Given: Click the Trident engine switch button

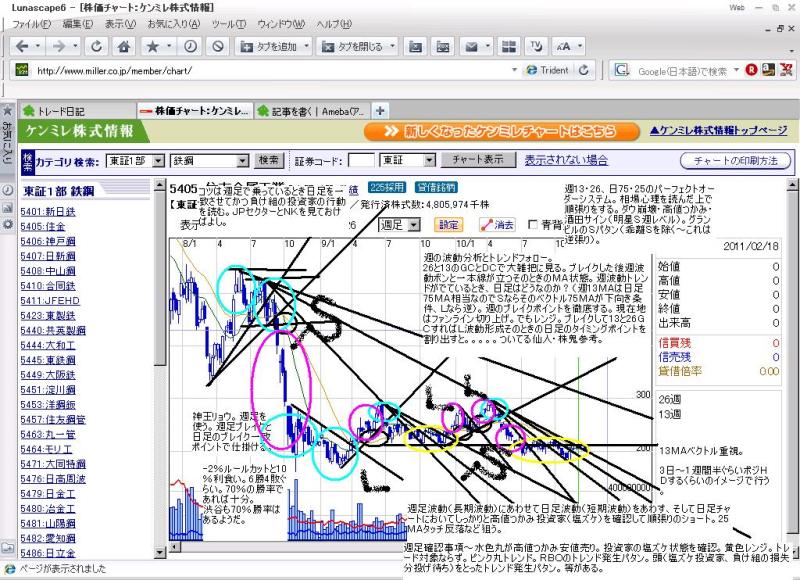Looking at the screenshot, I should (x=547, y=70).
